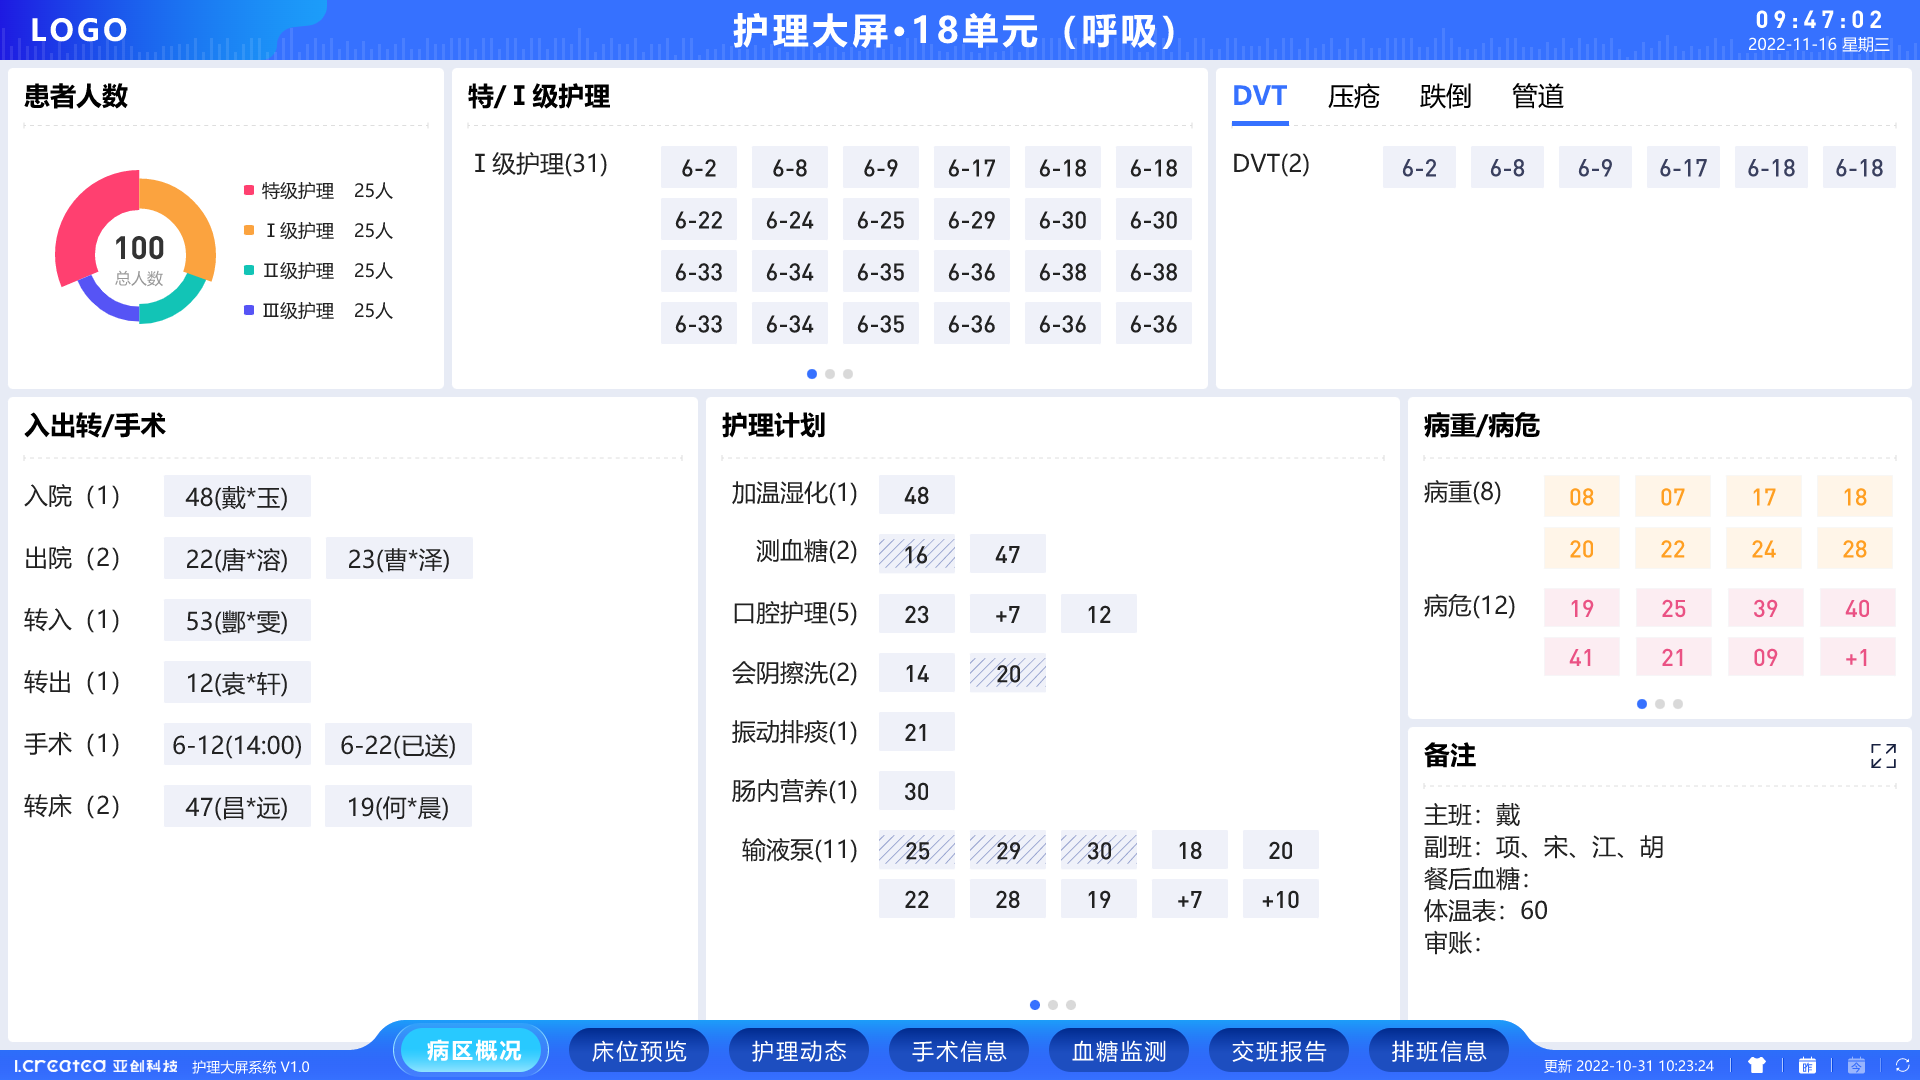Select discharge patient 23(曹*泽)

(399, 559)
